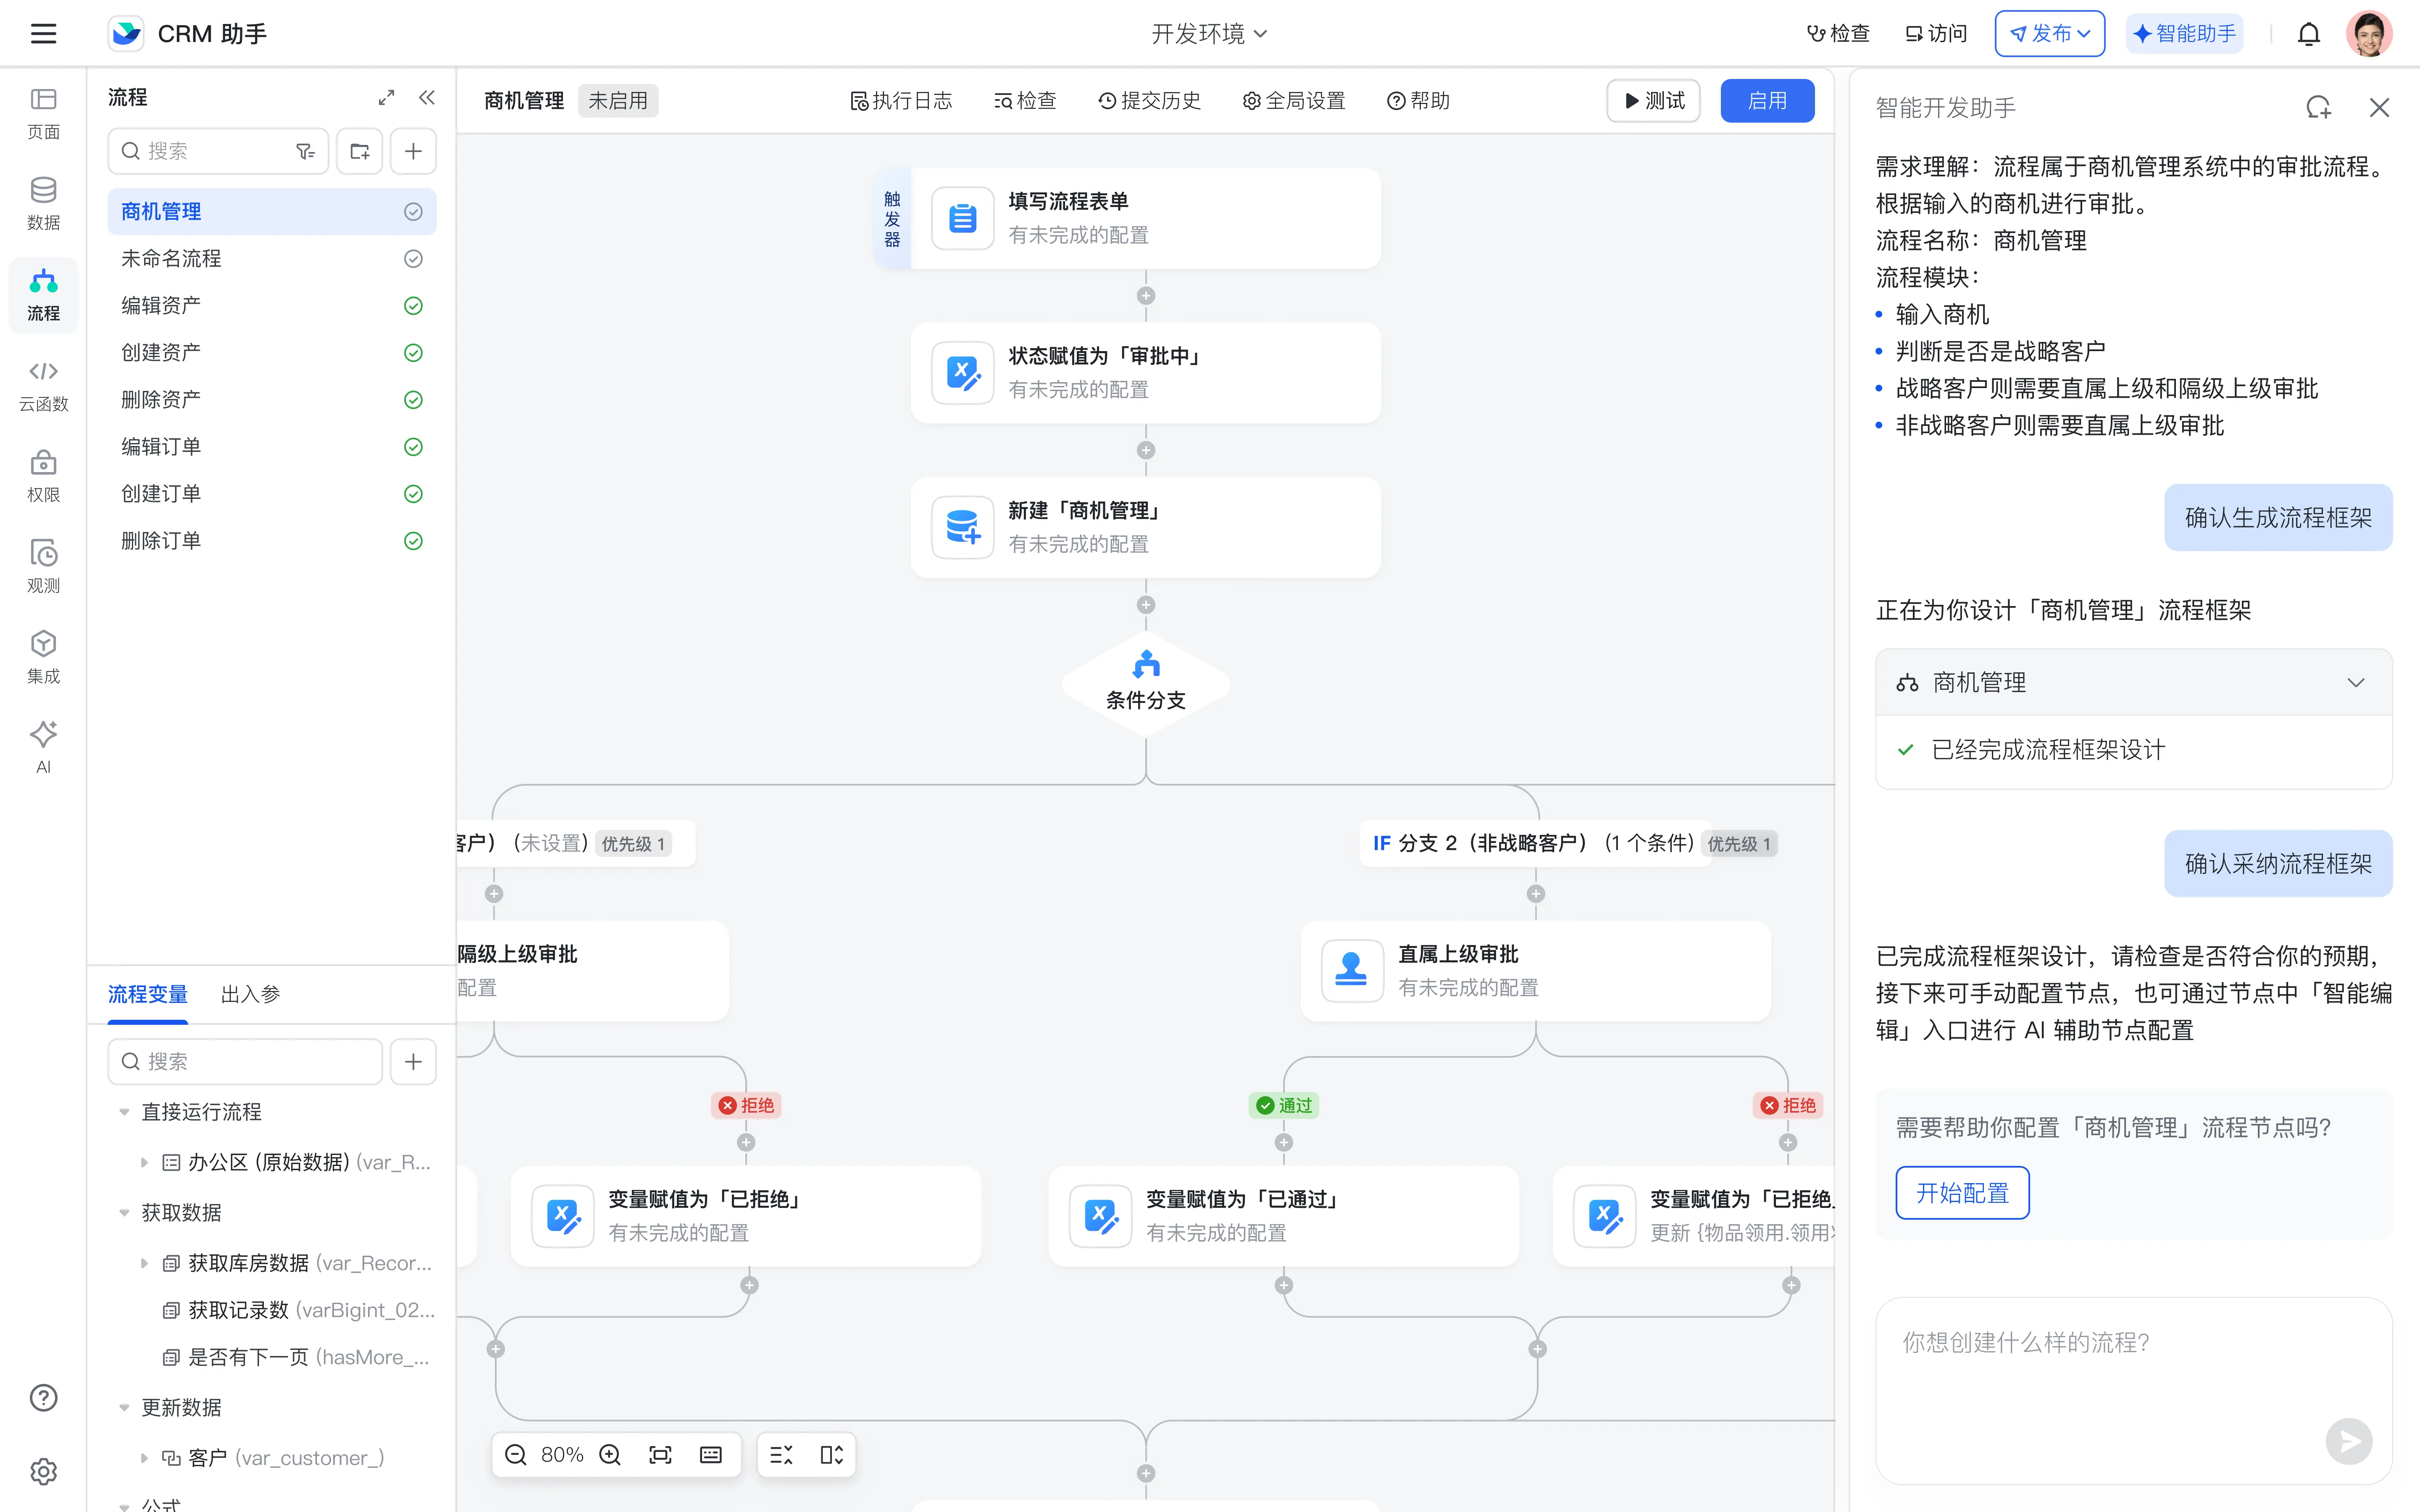Add a new flow with plus button
Screen dimensions: 2420x1512
coord(413,151)
